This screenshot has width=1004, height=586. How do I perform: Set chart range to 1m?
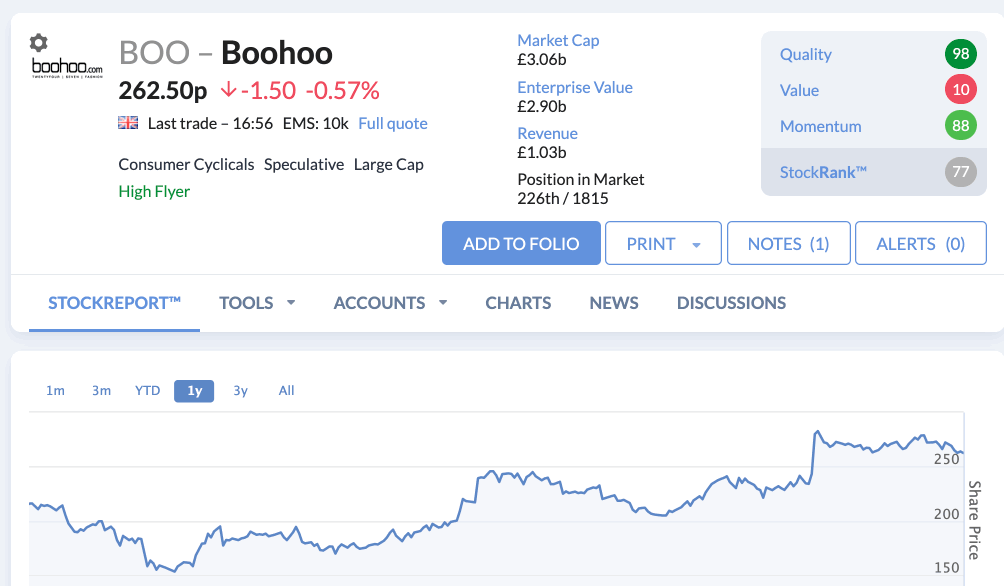[55, 391]
